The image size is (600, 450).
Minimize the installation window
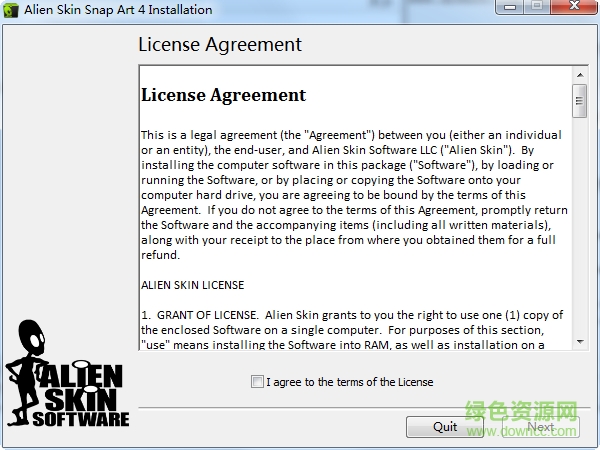510,7
